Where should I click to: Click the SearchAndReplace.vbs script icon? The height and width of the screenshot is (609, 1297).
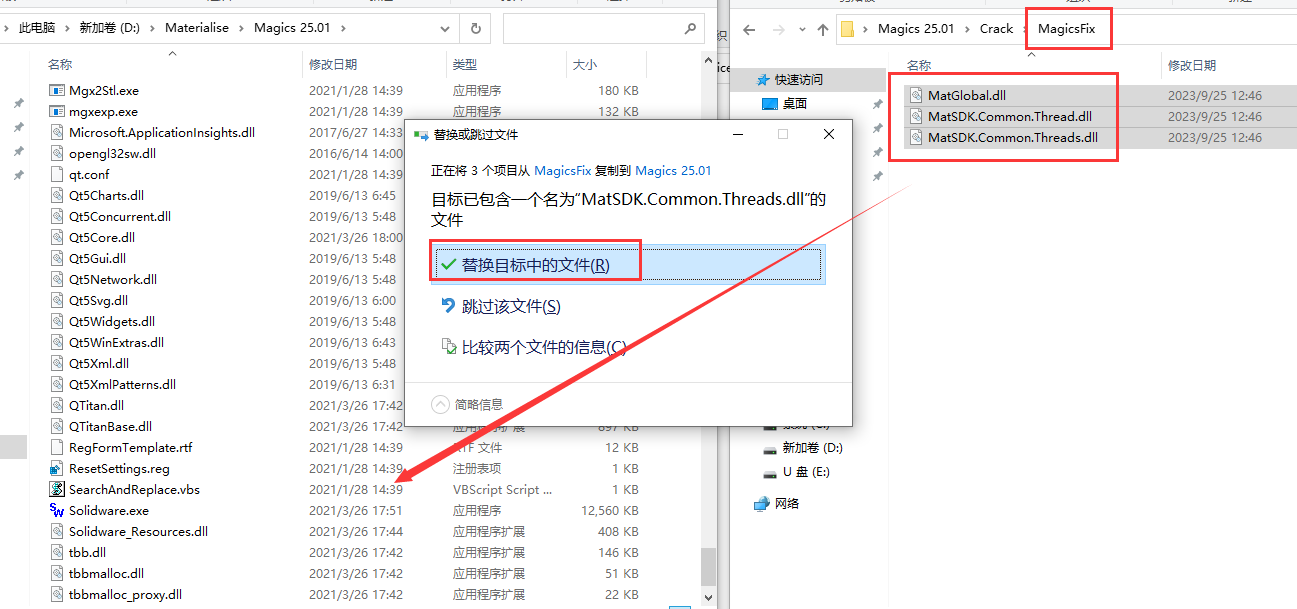tap(57, 490)
